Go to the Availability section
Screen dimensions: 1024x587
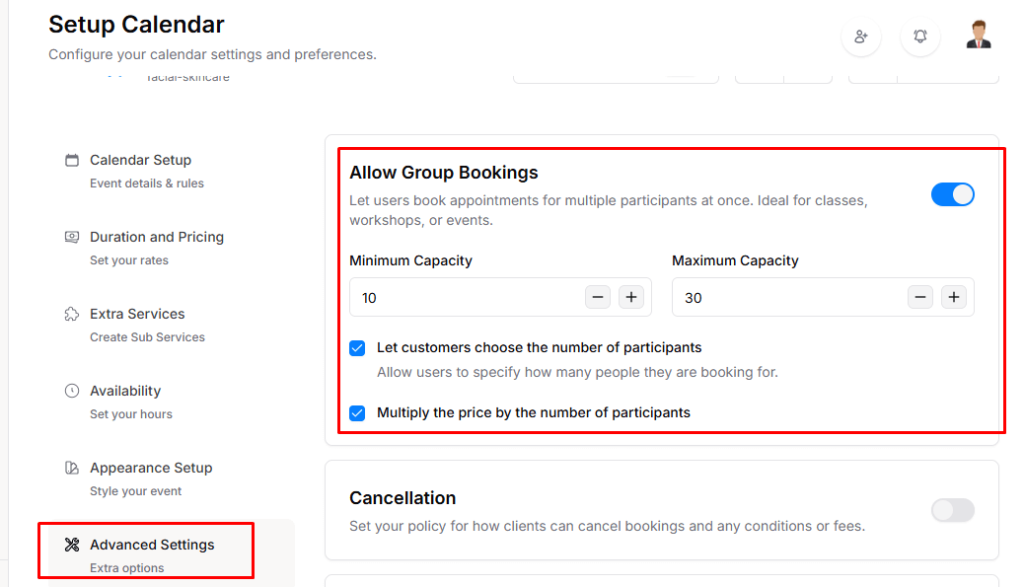point(125,391)
